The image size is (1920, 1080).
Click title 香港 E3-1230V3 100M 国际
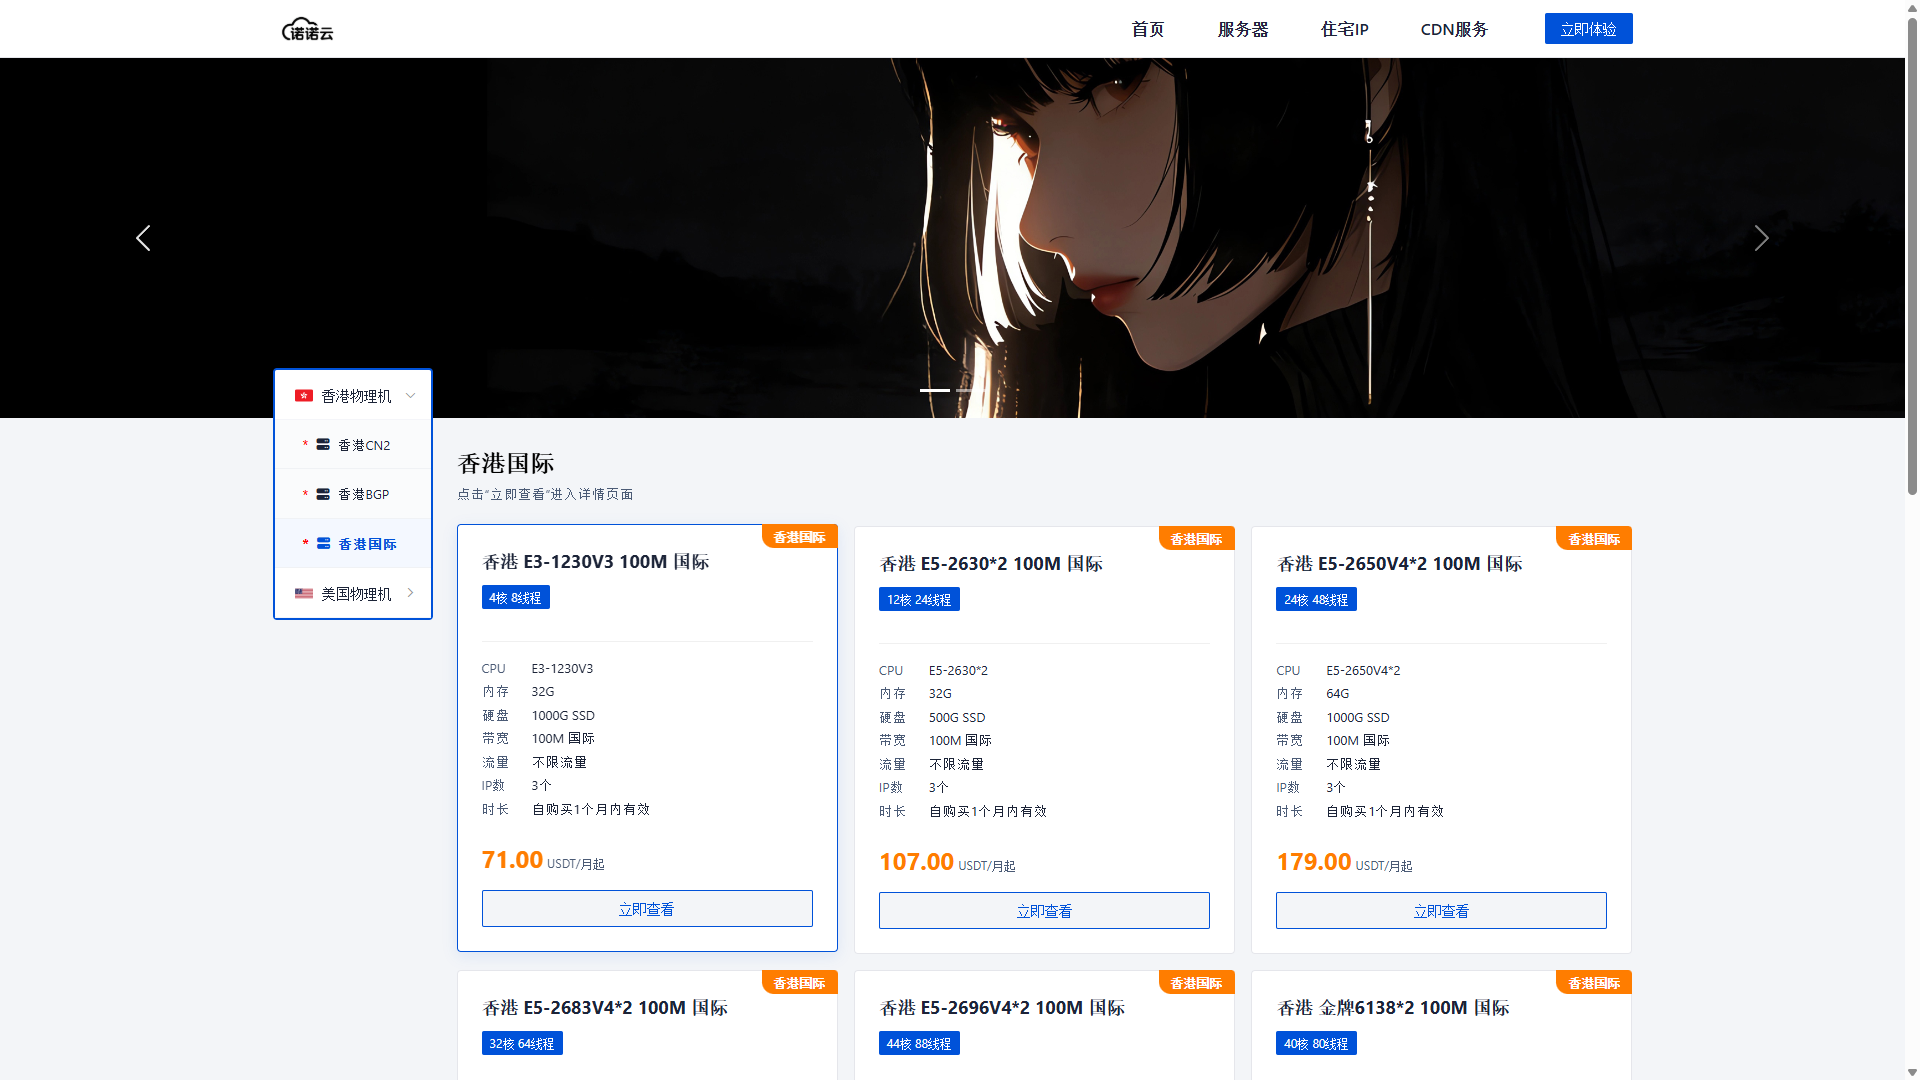pyautogui.click(x=596, y=562)
